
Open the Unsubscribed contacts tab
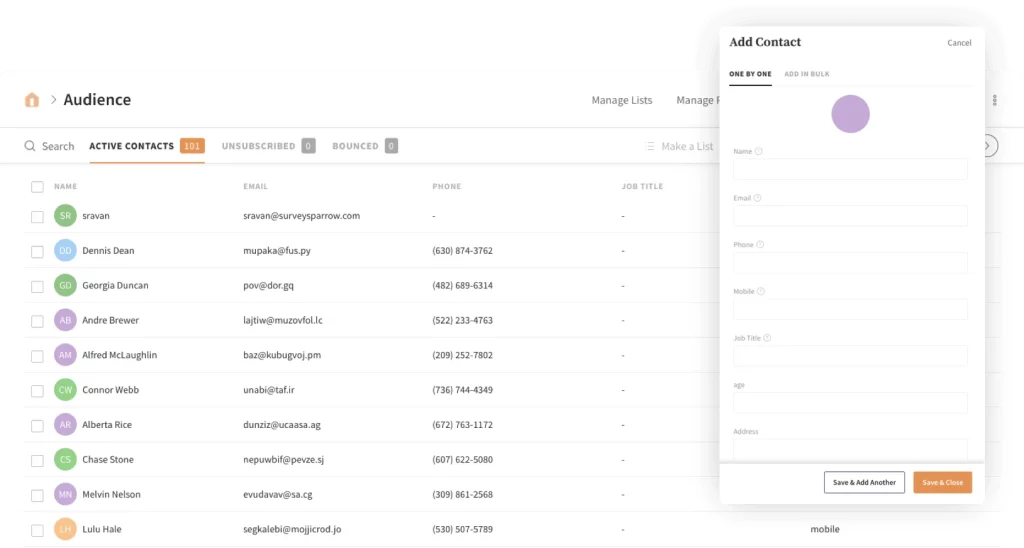(258, 146)
